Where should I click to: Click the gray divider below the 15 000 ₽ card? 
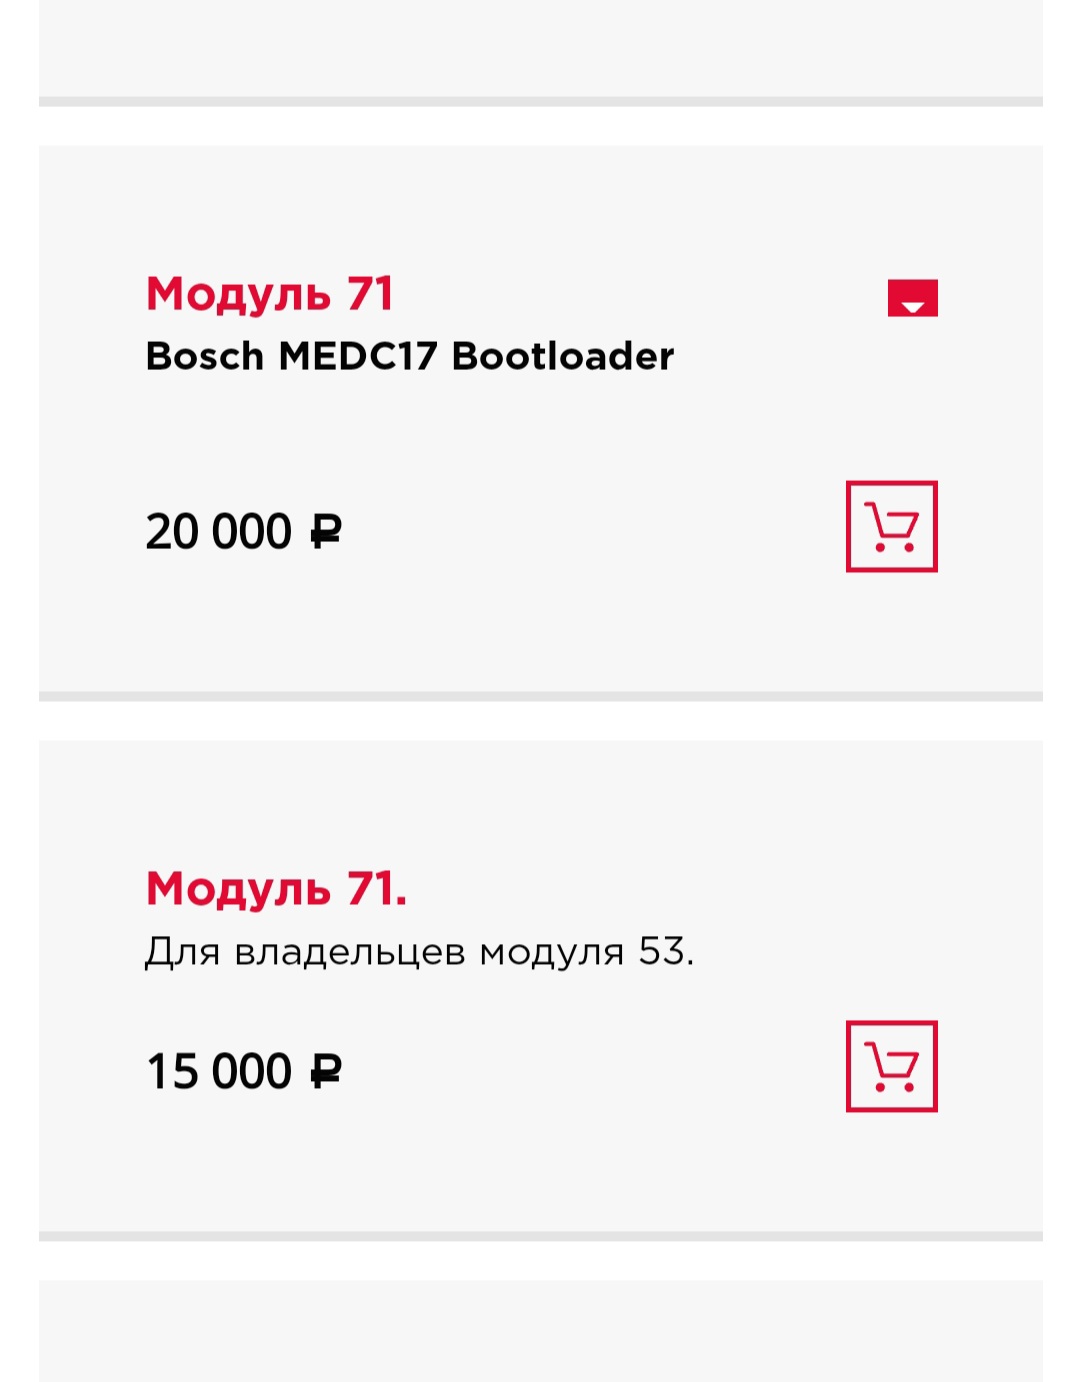(540, 1236)
